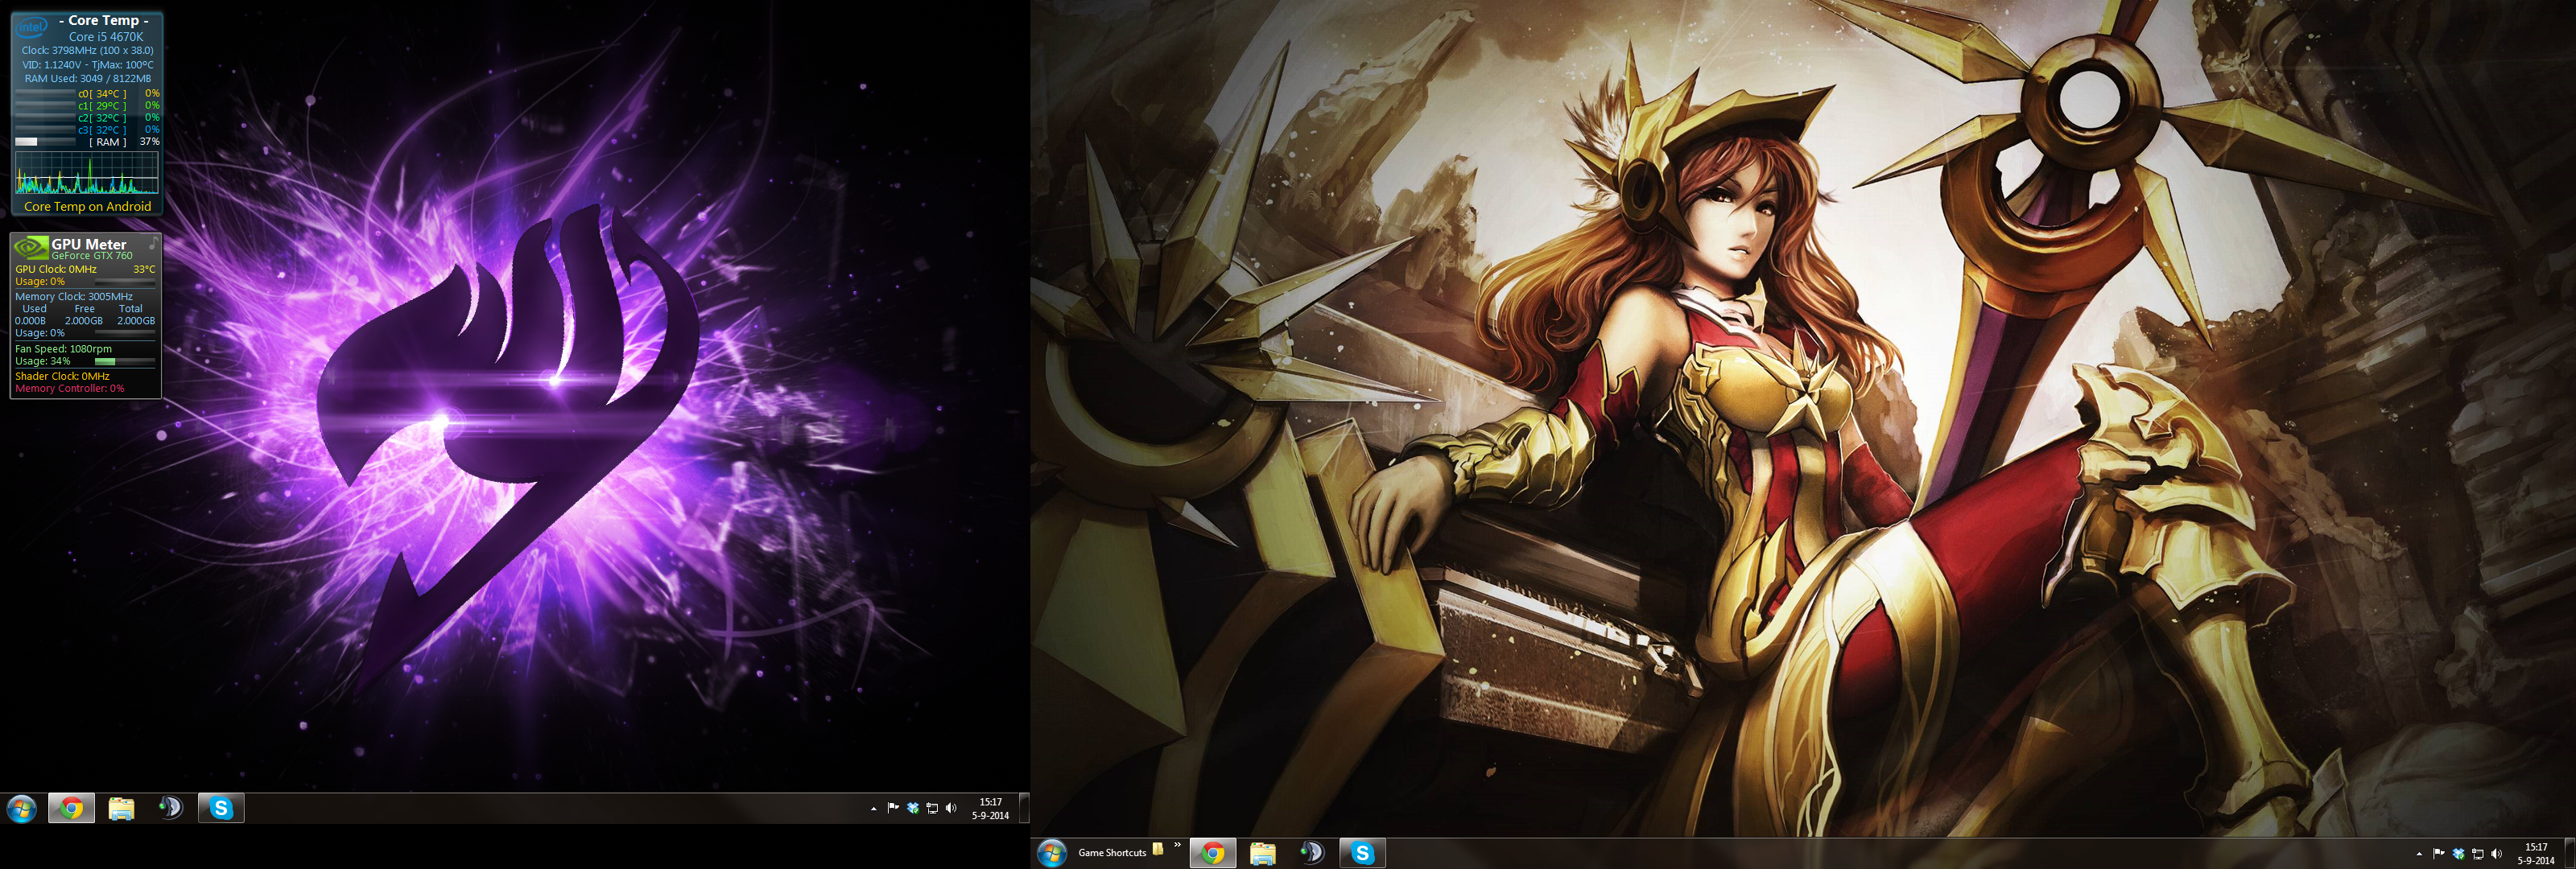Screen dimensions: 2576x869
Task: Click the RAM 37% usage bar
Action: pyautogui.click(x=46, y=142)
